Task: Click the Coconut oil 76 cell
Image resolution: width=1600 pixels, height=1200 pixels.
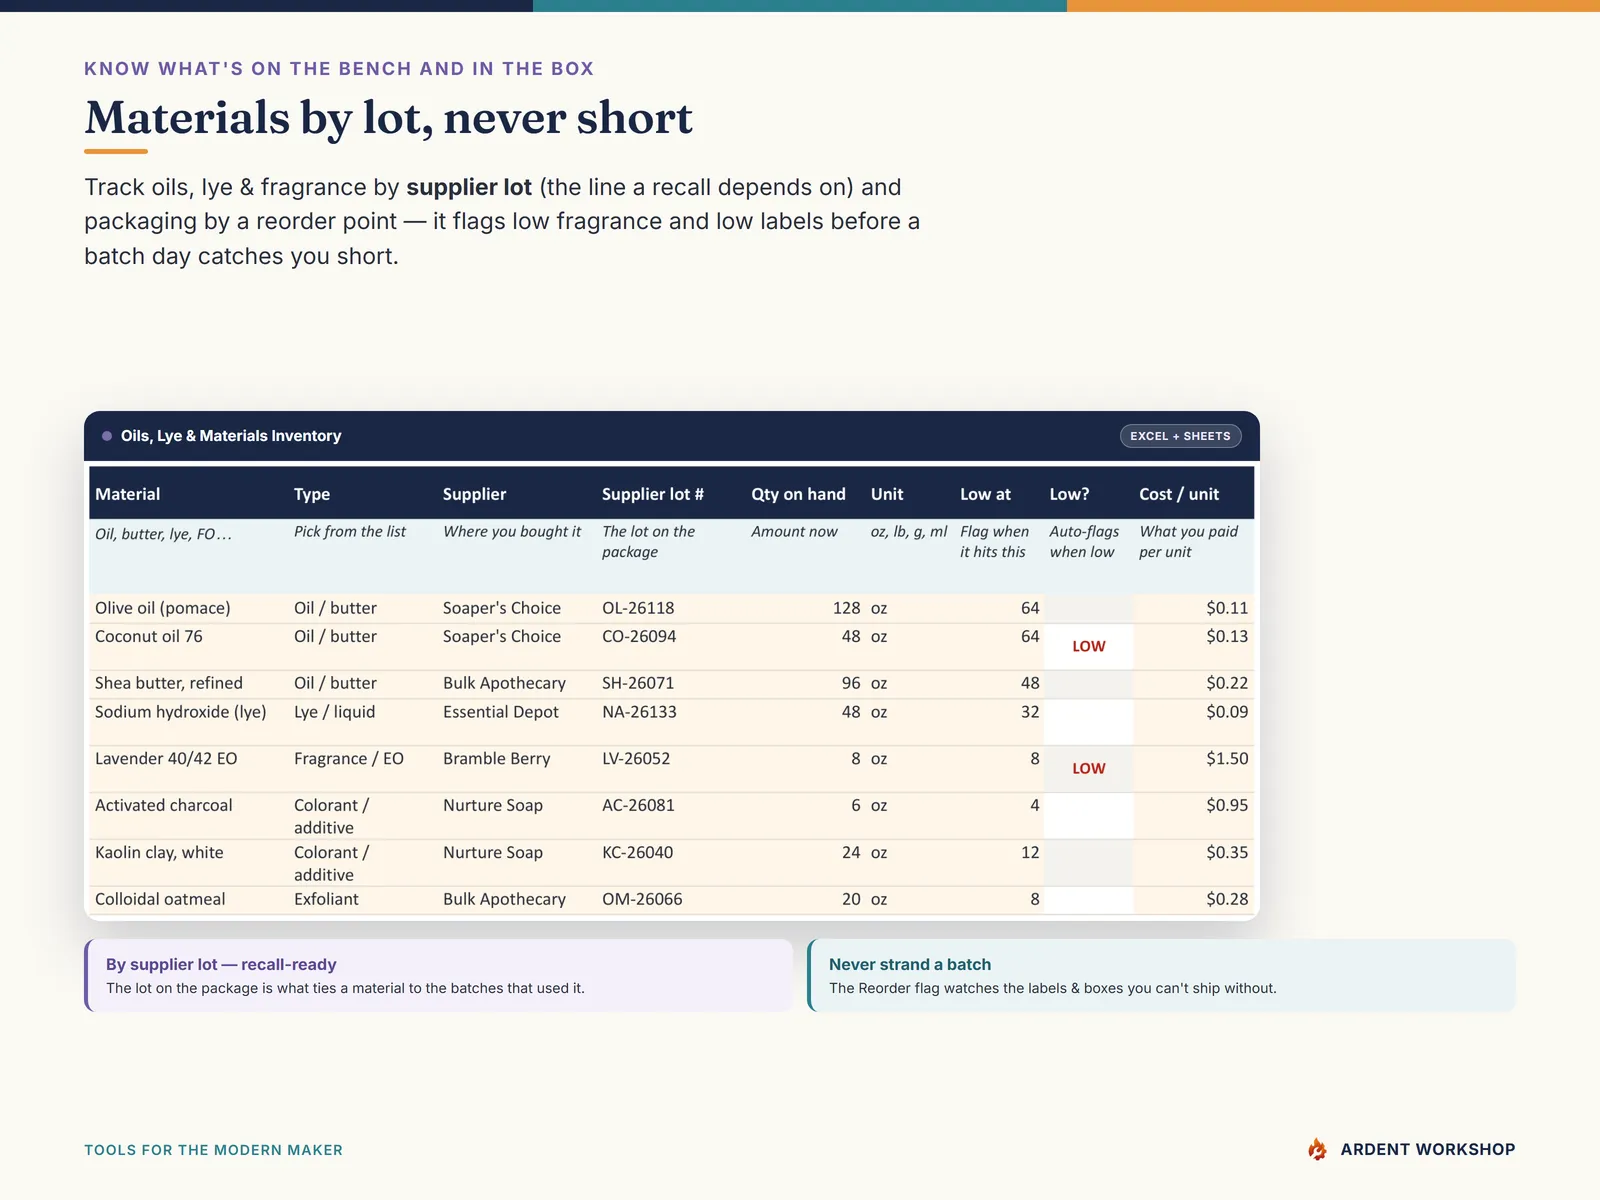Action: 149,636
